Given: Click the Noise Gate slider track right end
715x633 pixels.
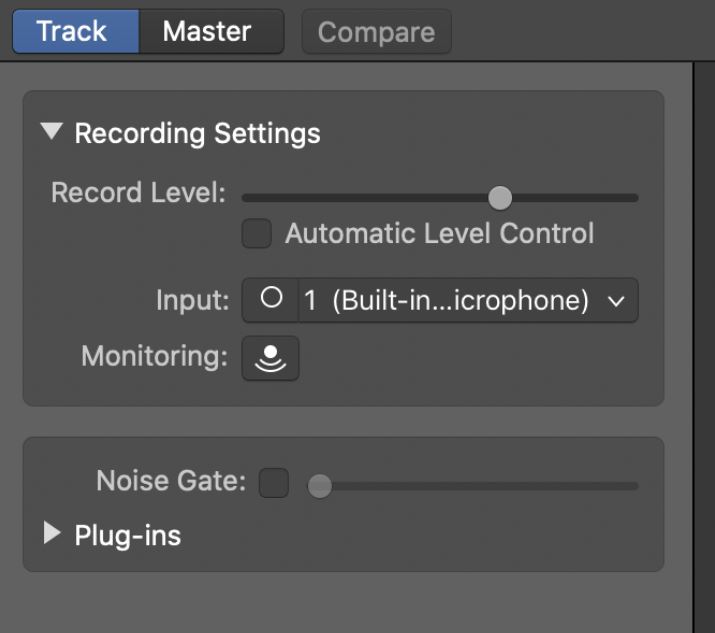Looking at the screenshot, I should pyautogui.click(x=632, y=486).
